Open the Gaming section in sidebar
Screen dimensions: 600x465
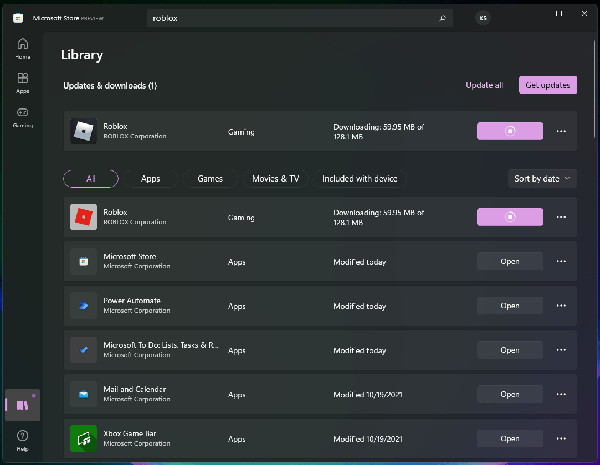coord(23,117)
